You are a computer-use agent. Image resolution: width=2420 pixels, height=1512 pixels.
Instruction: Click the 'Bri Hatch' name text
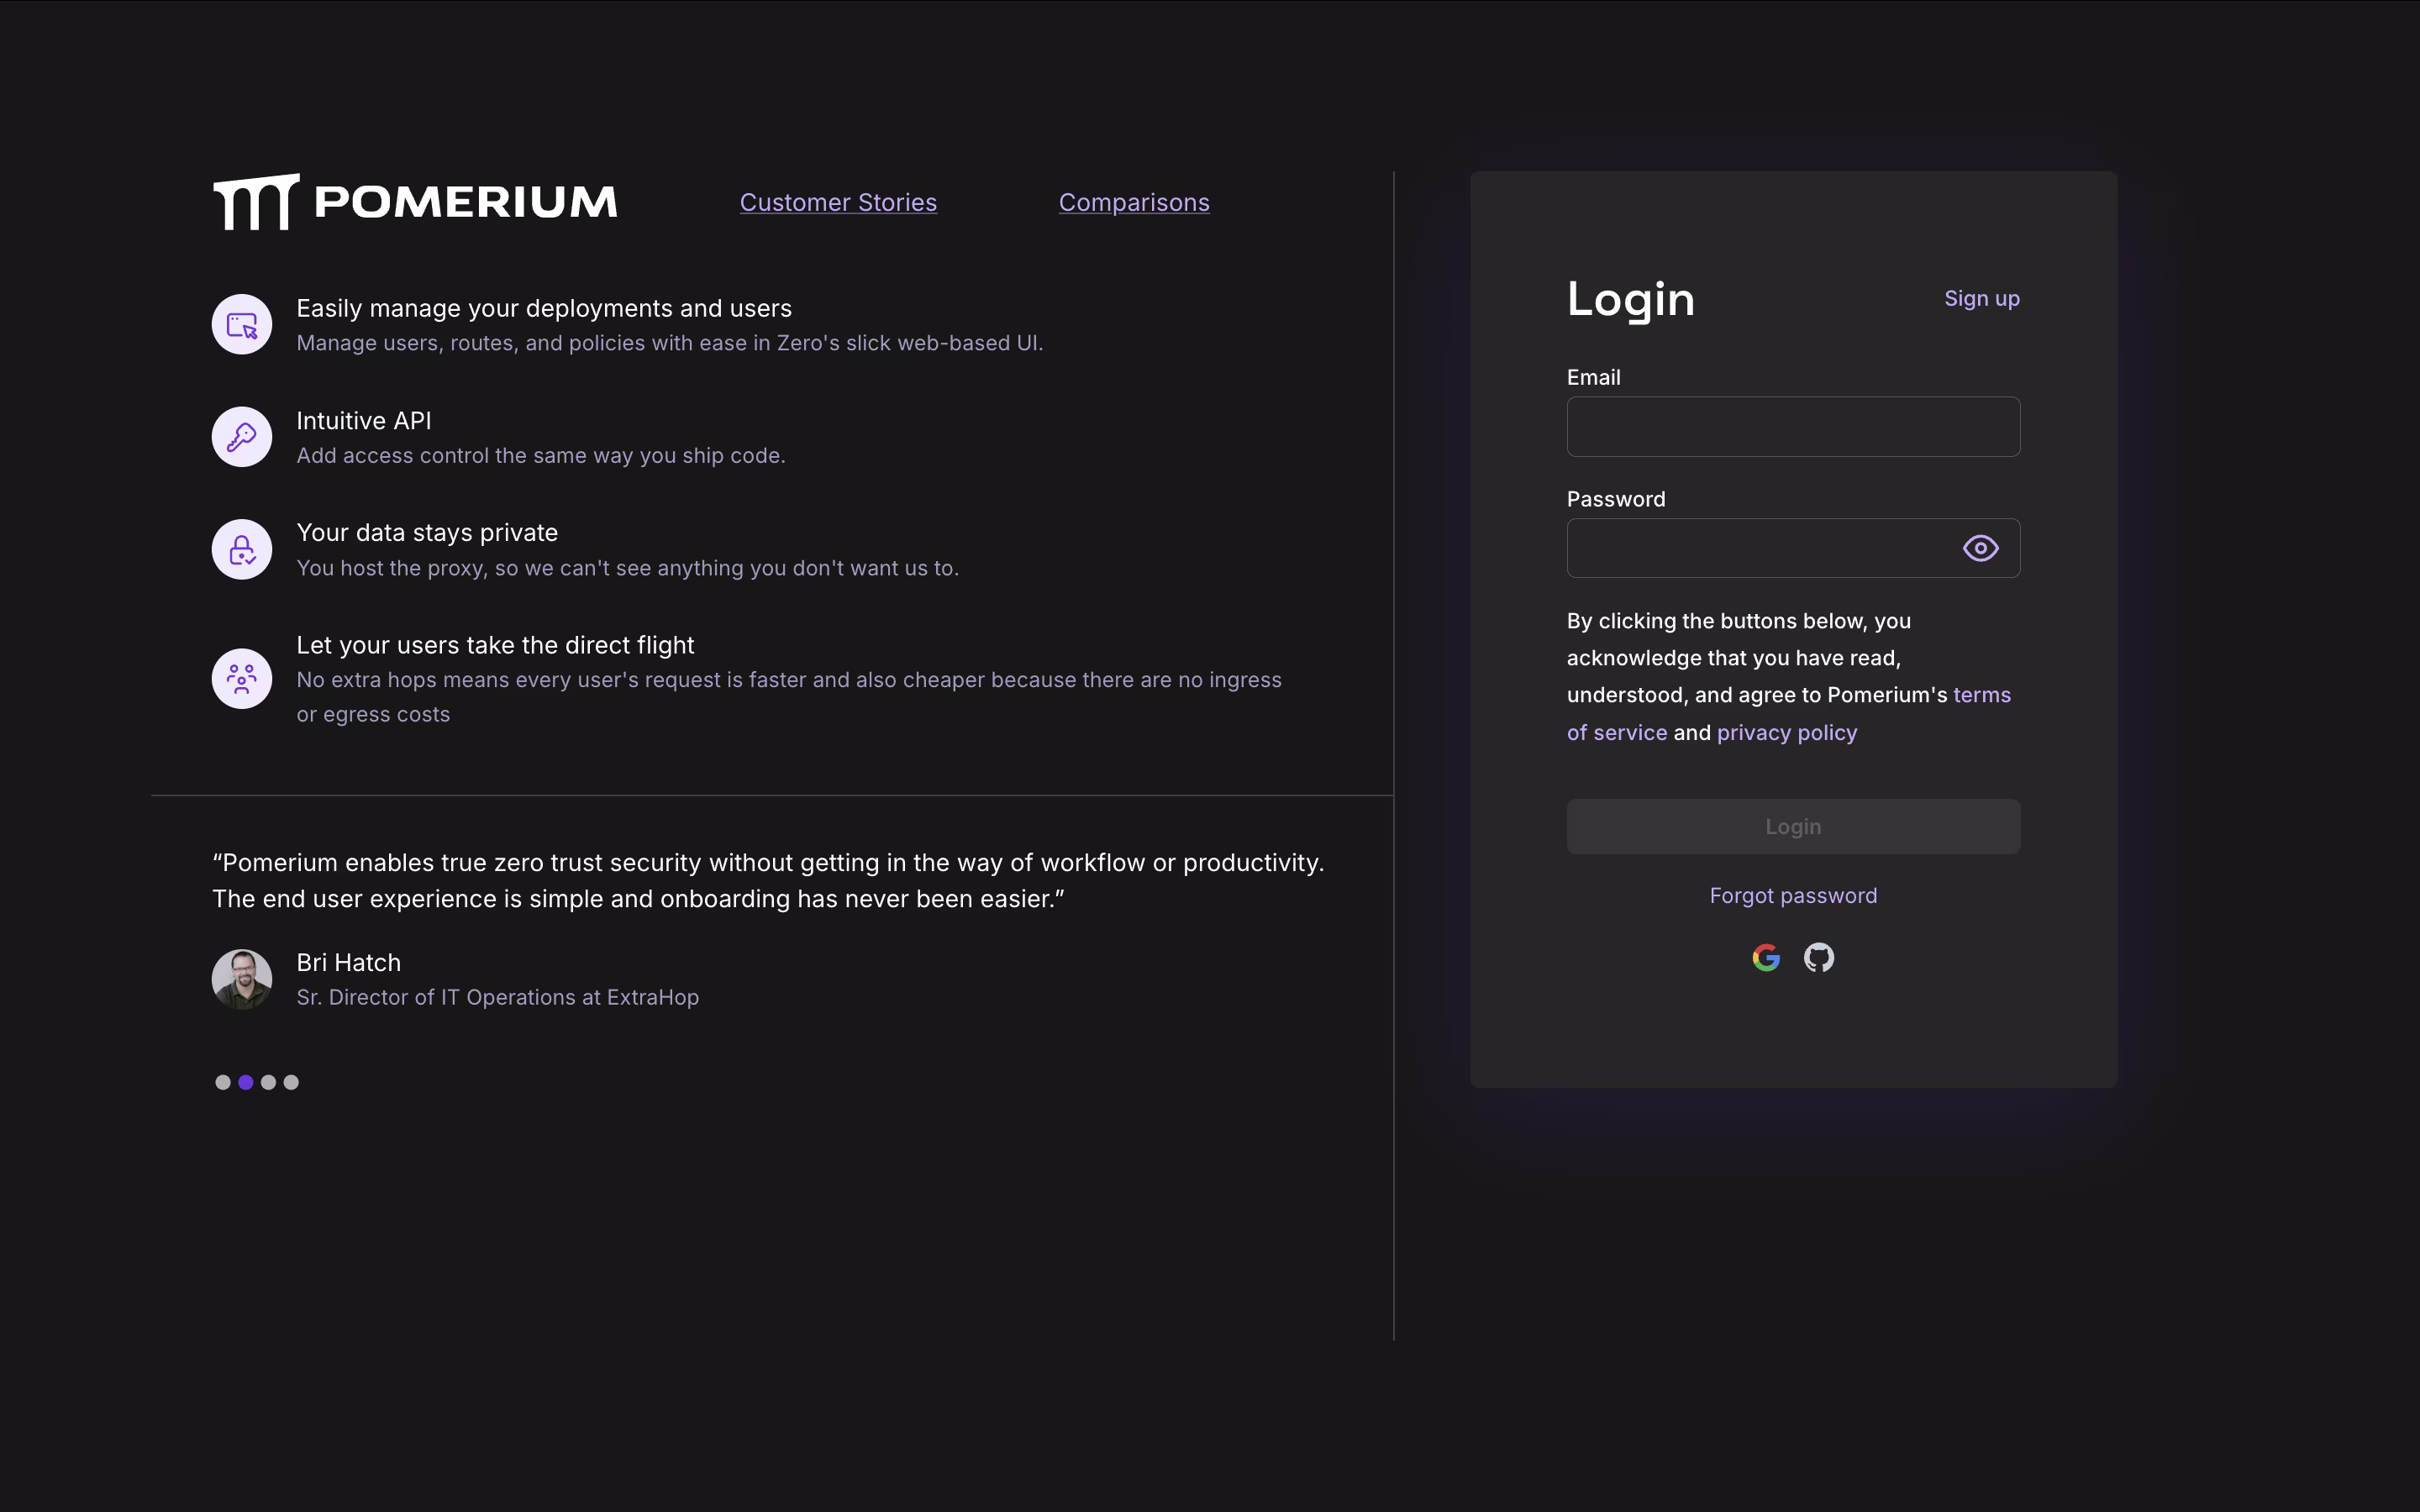[x=348, y=962]
